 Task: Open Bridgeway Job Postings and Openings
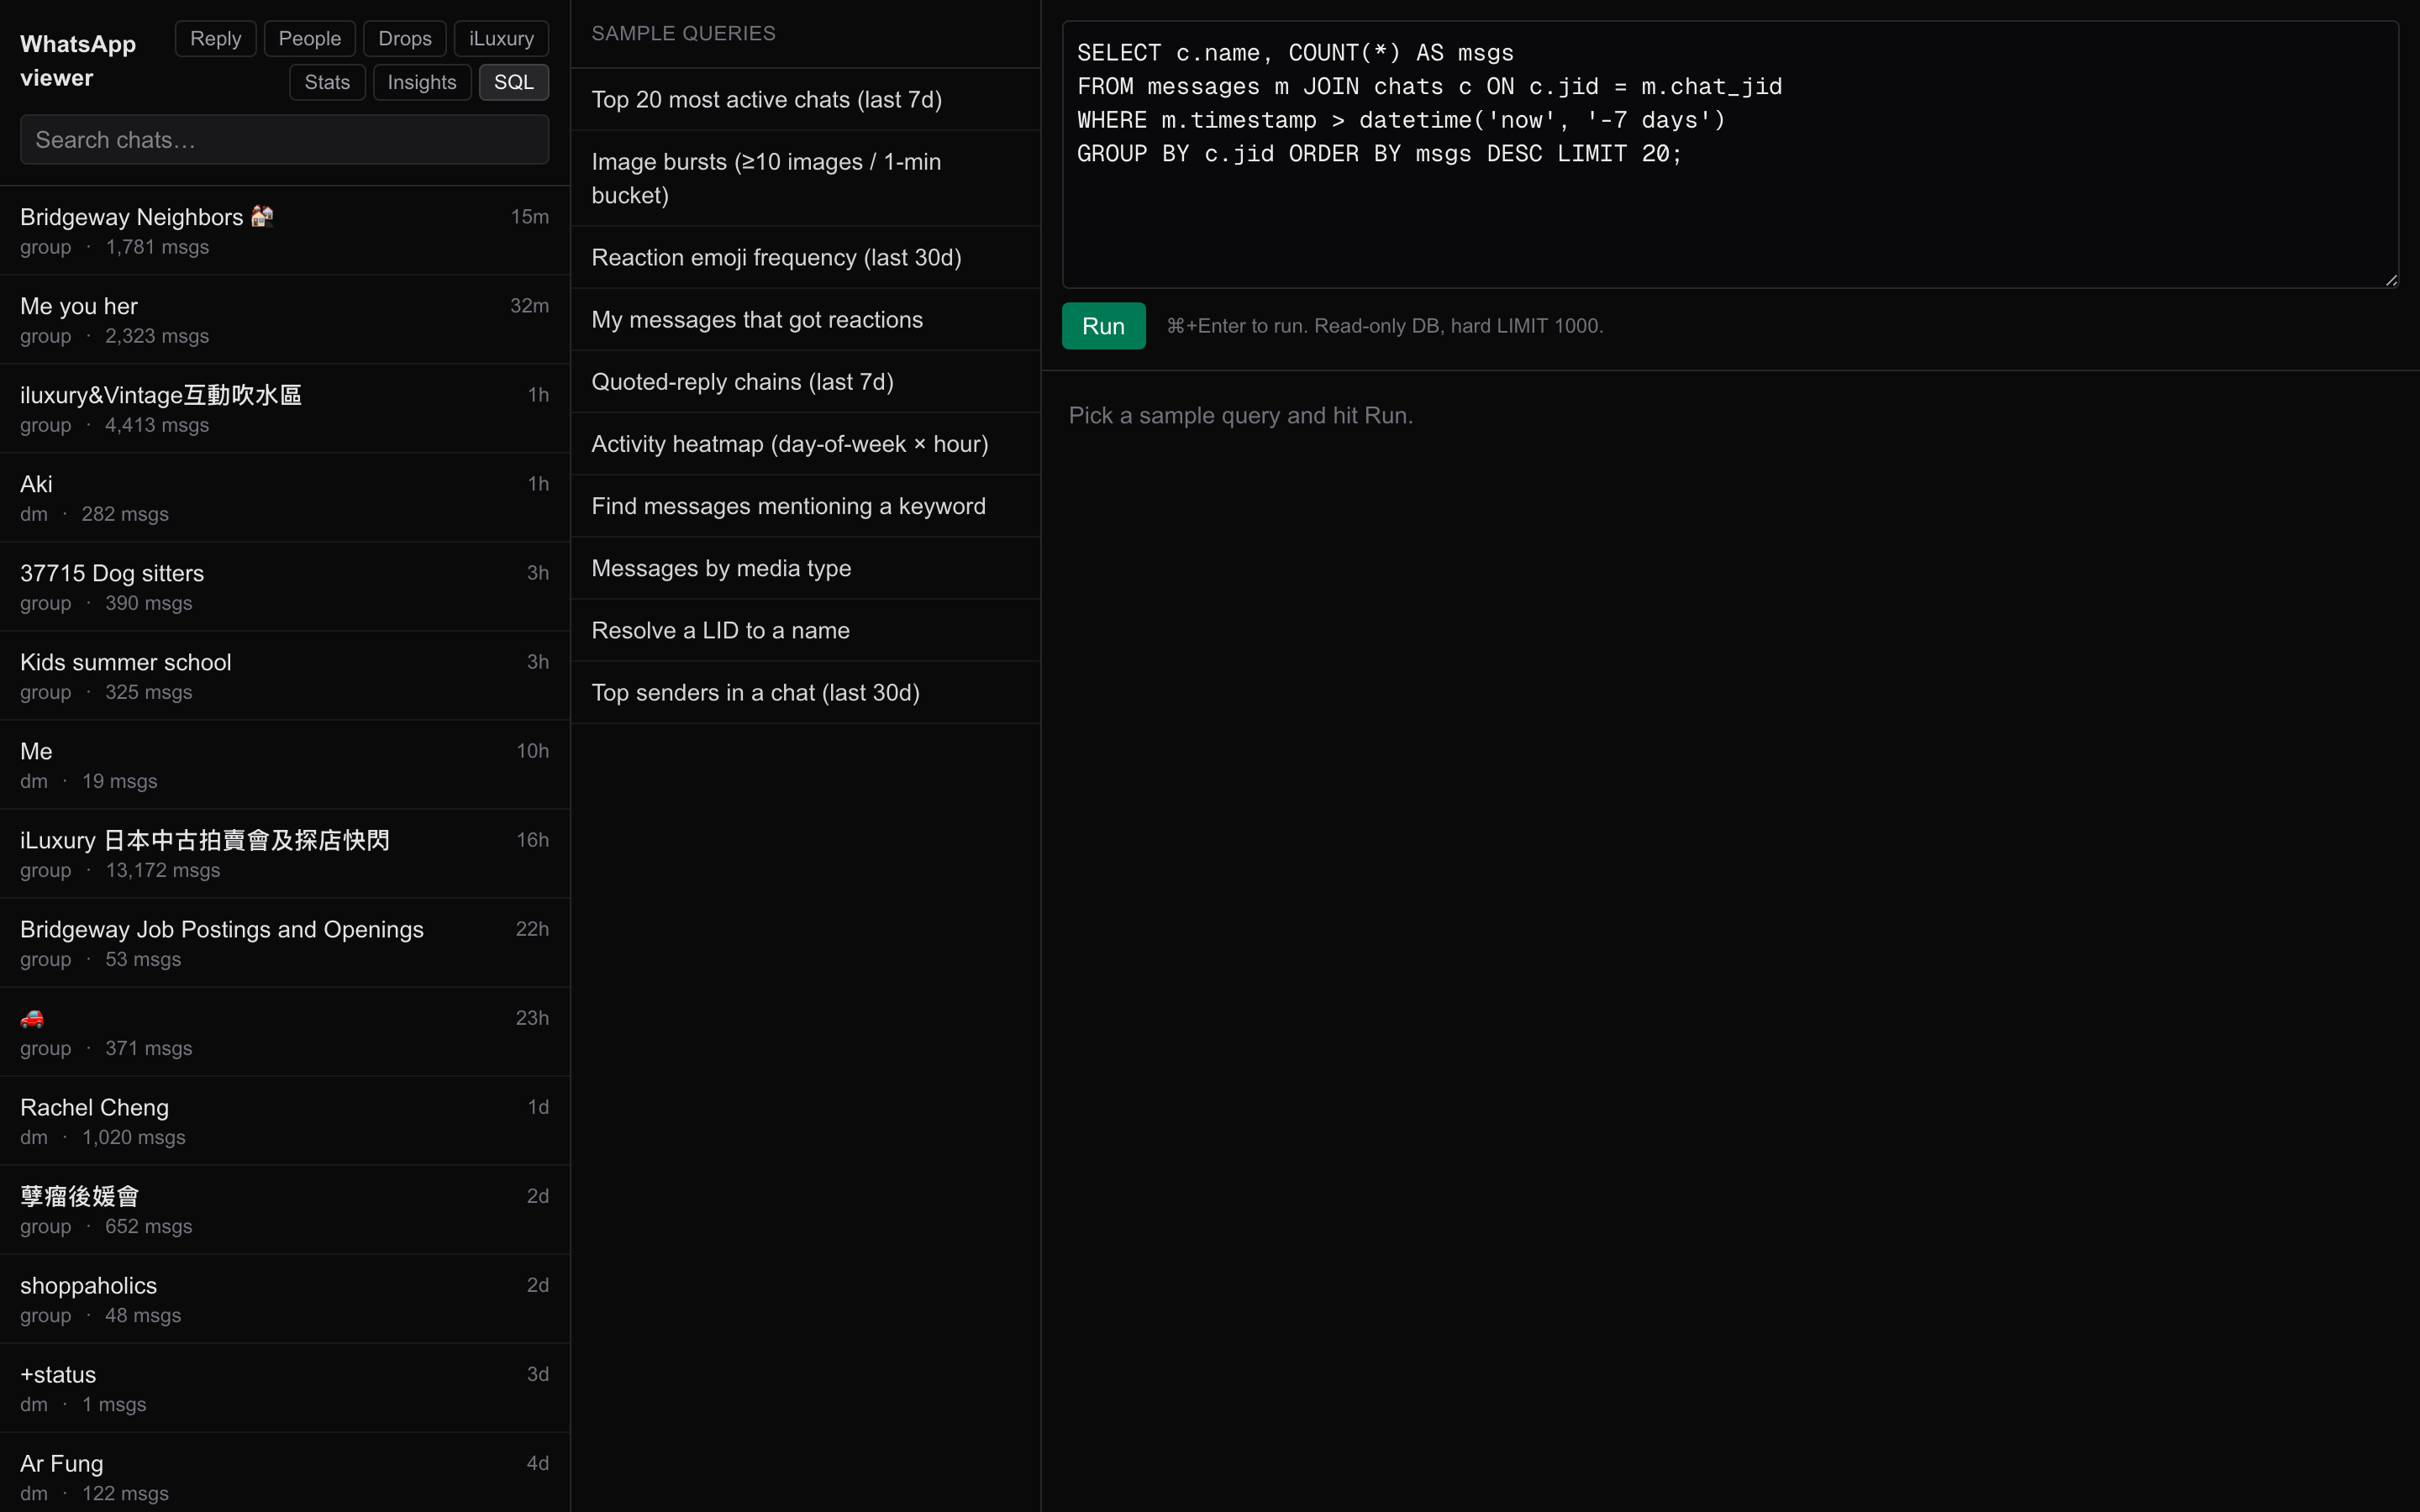pyautogui.click(x=284, y=943)
